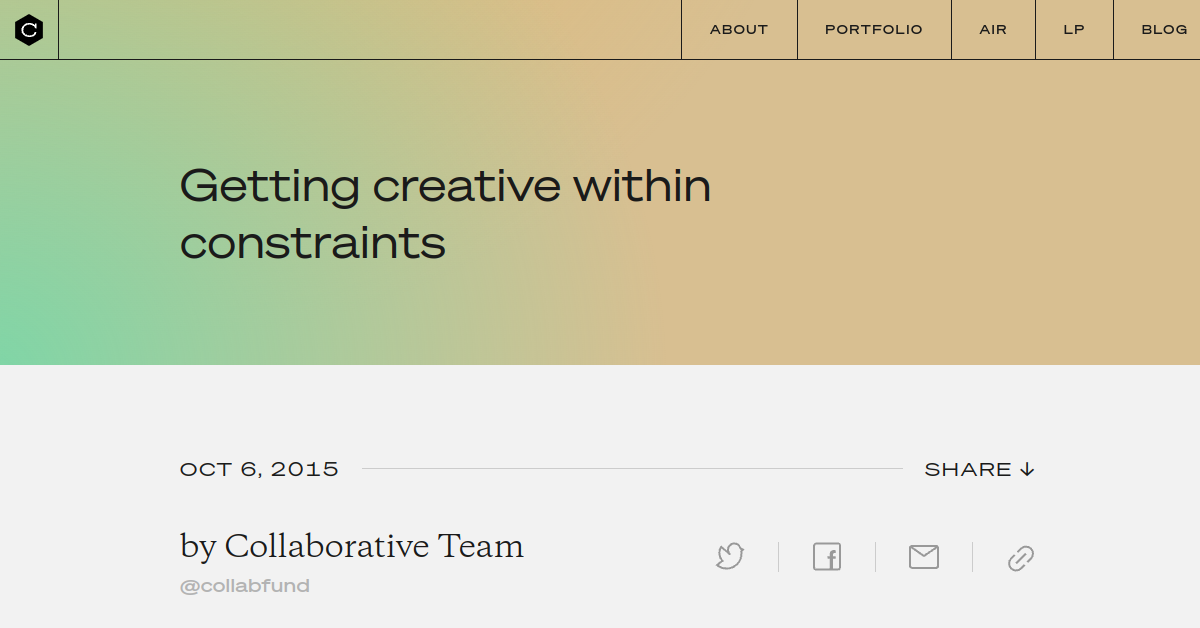Click the Collab Fund hexagon logo

[29, 29]
